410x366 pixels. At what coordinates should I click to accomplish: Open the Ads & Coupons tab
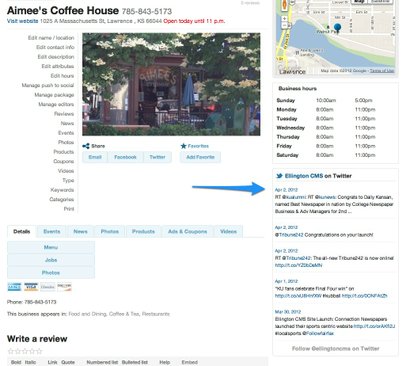[x=187, y=231]
